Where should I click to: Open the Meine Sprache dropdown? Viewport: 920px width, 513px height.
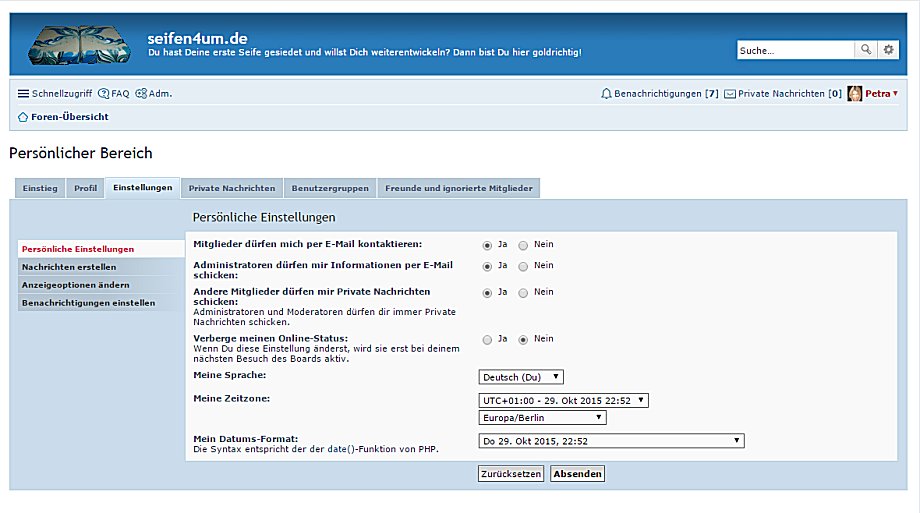click(x=521, y=377)
